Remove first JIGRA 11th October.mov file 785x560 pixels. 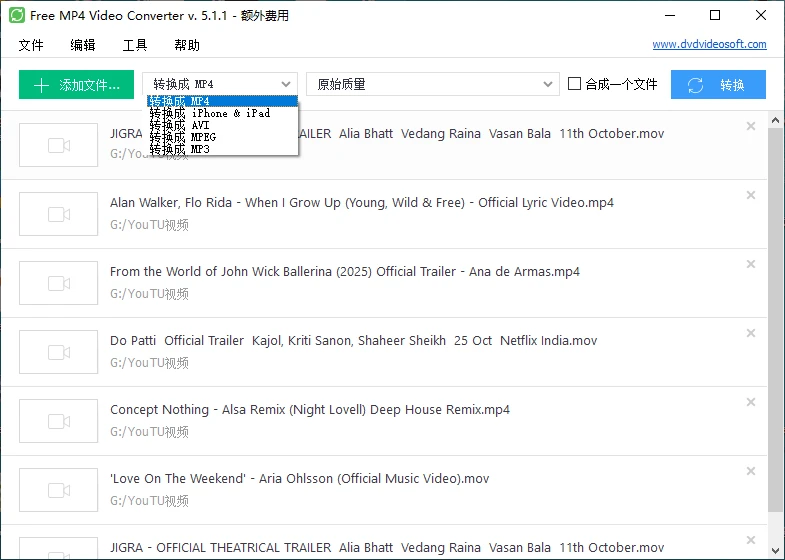coord(751,126)
